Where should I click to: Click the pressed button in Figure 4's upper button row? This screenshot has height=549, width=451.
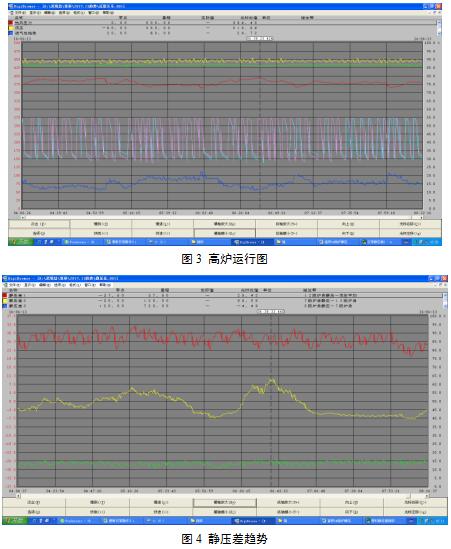224,502
